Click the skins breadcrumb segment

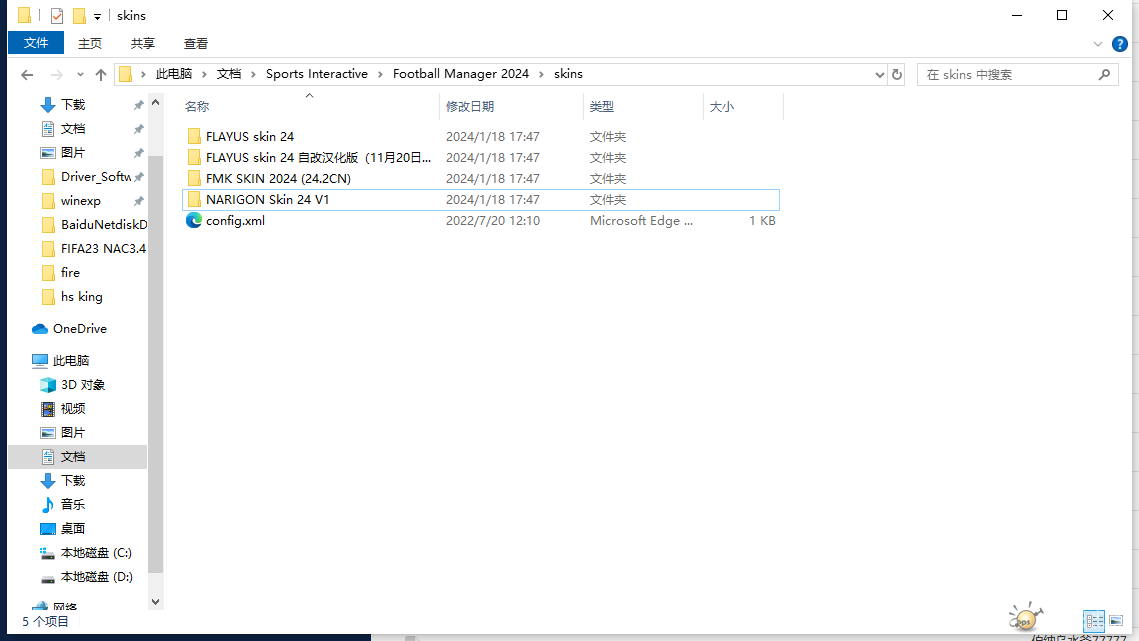[568, 73]
